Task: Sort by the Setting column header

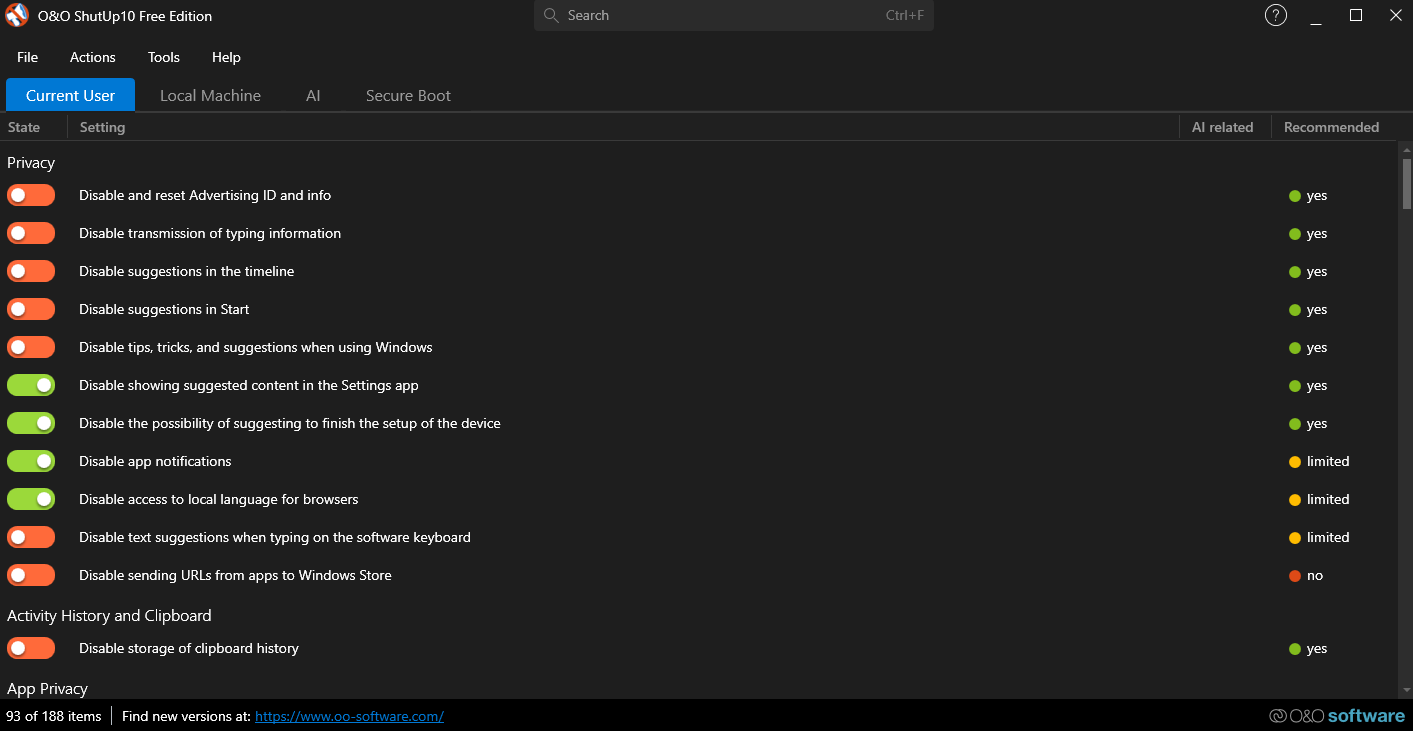Action: pos(102,127)
